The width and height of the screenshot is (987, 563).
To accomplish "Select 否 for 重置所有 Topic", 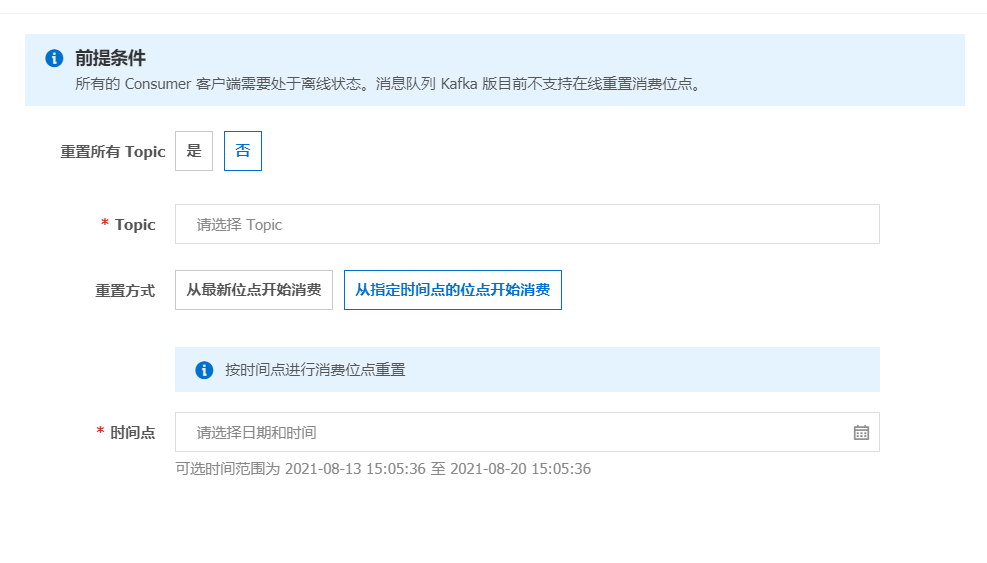I will [x=243, y=151].
